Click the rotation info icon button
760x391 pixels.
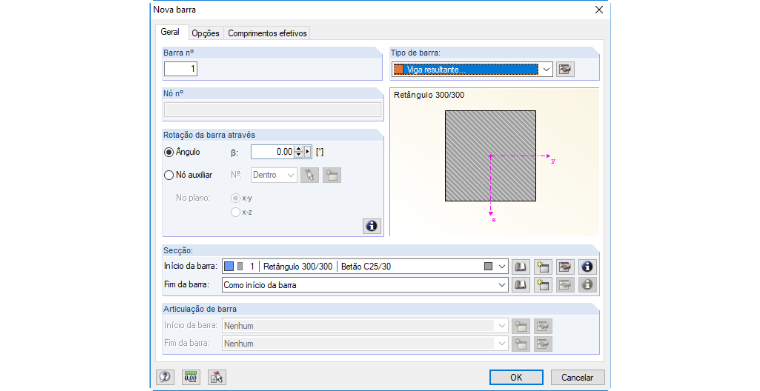coord(372,226)
